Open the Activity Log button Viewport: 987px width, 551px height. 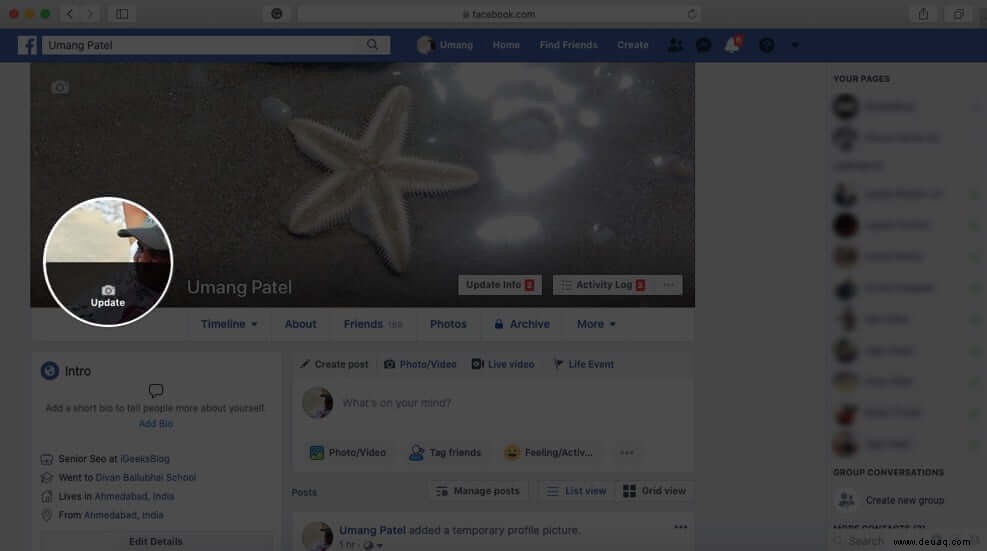tap(603, 285)
